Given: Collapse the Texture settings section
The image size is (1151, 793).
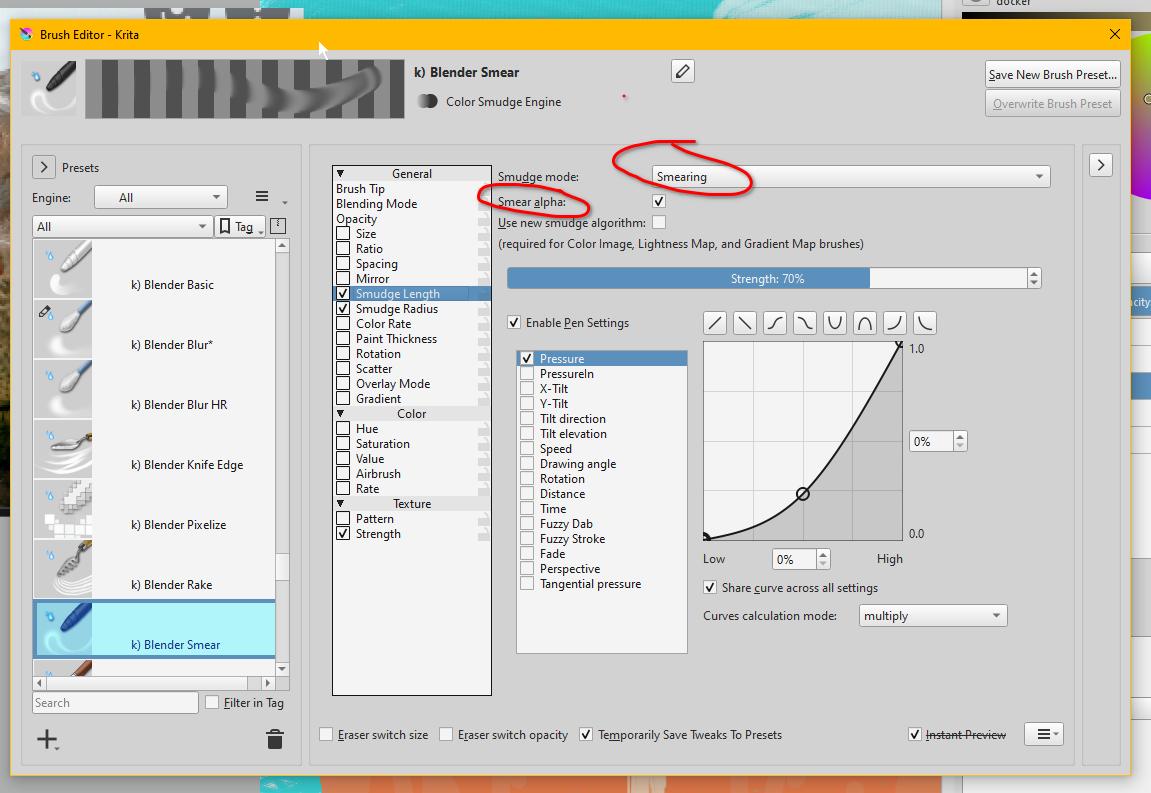Looking at the screenshot, I should 341,504.
